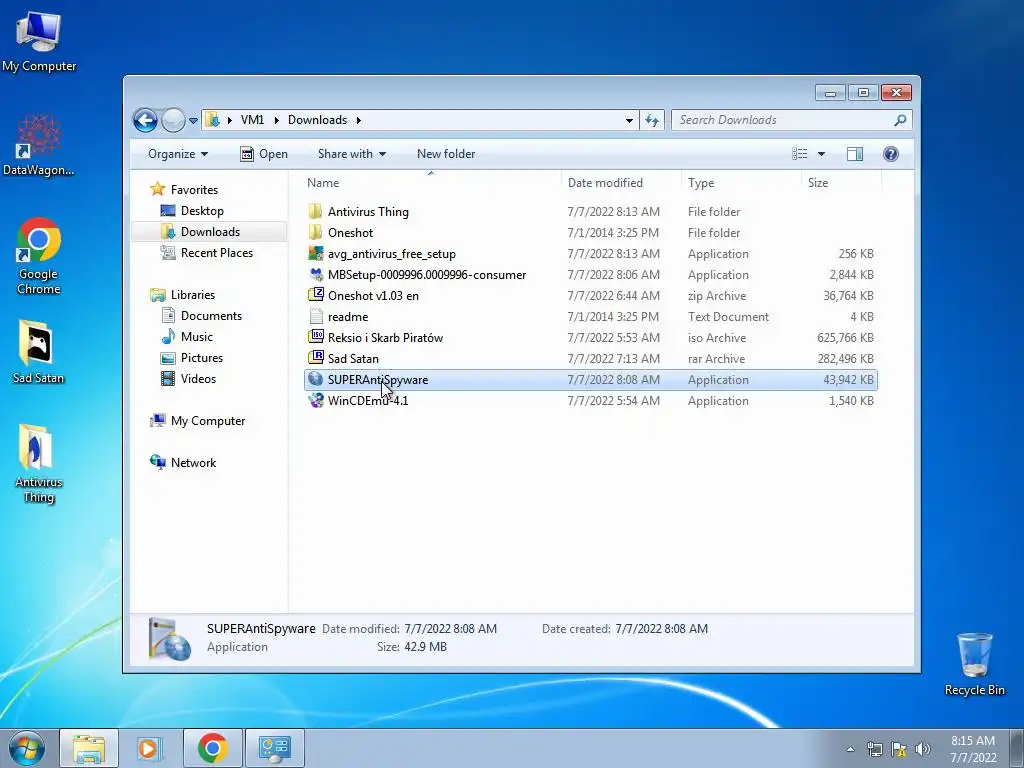Click the Change your view icon
The height and width of the screenshot is (768, 1024).
point(799,154)
